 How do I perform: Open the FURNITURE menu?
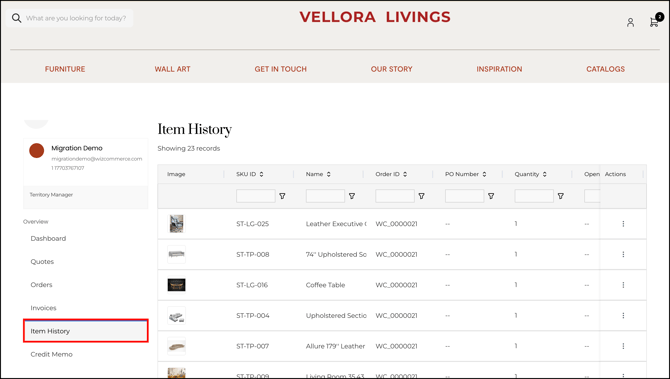point(65,69)
